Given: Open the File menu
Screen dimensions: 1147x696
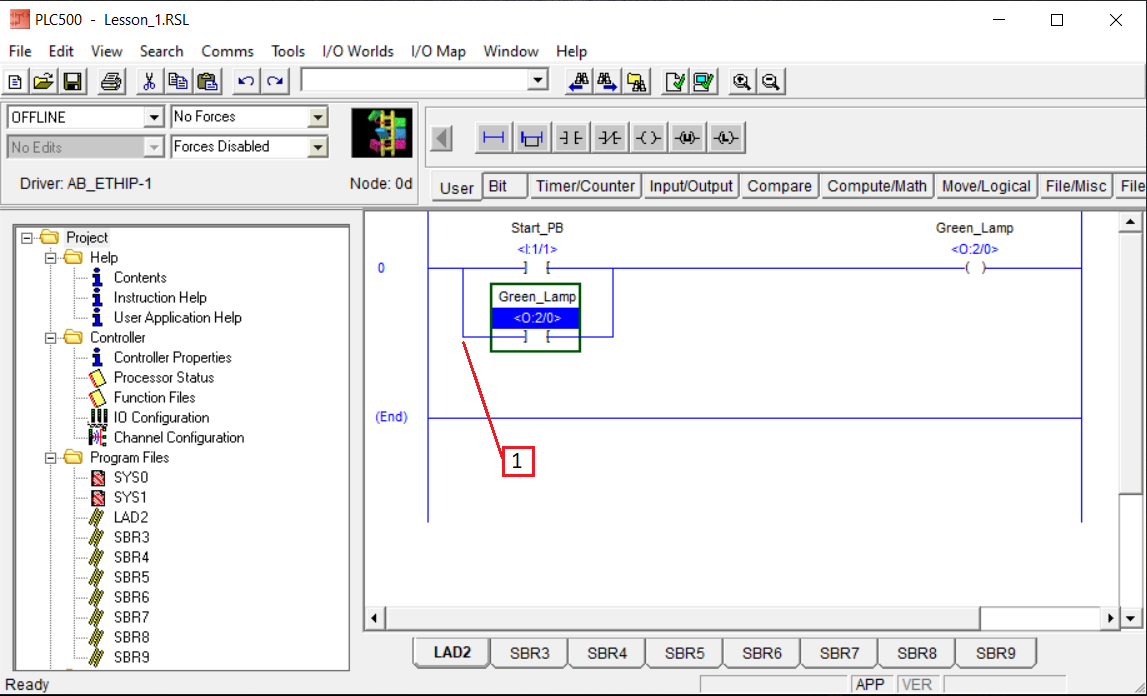Looking at the screenshot, I should coord(20,51).
